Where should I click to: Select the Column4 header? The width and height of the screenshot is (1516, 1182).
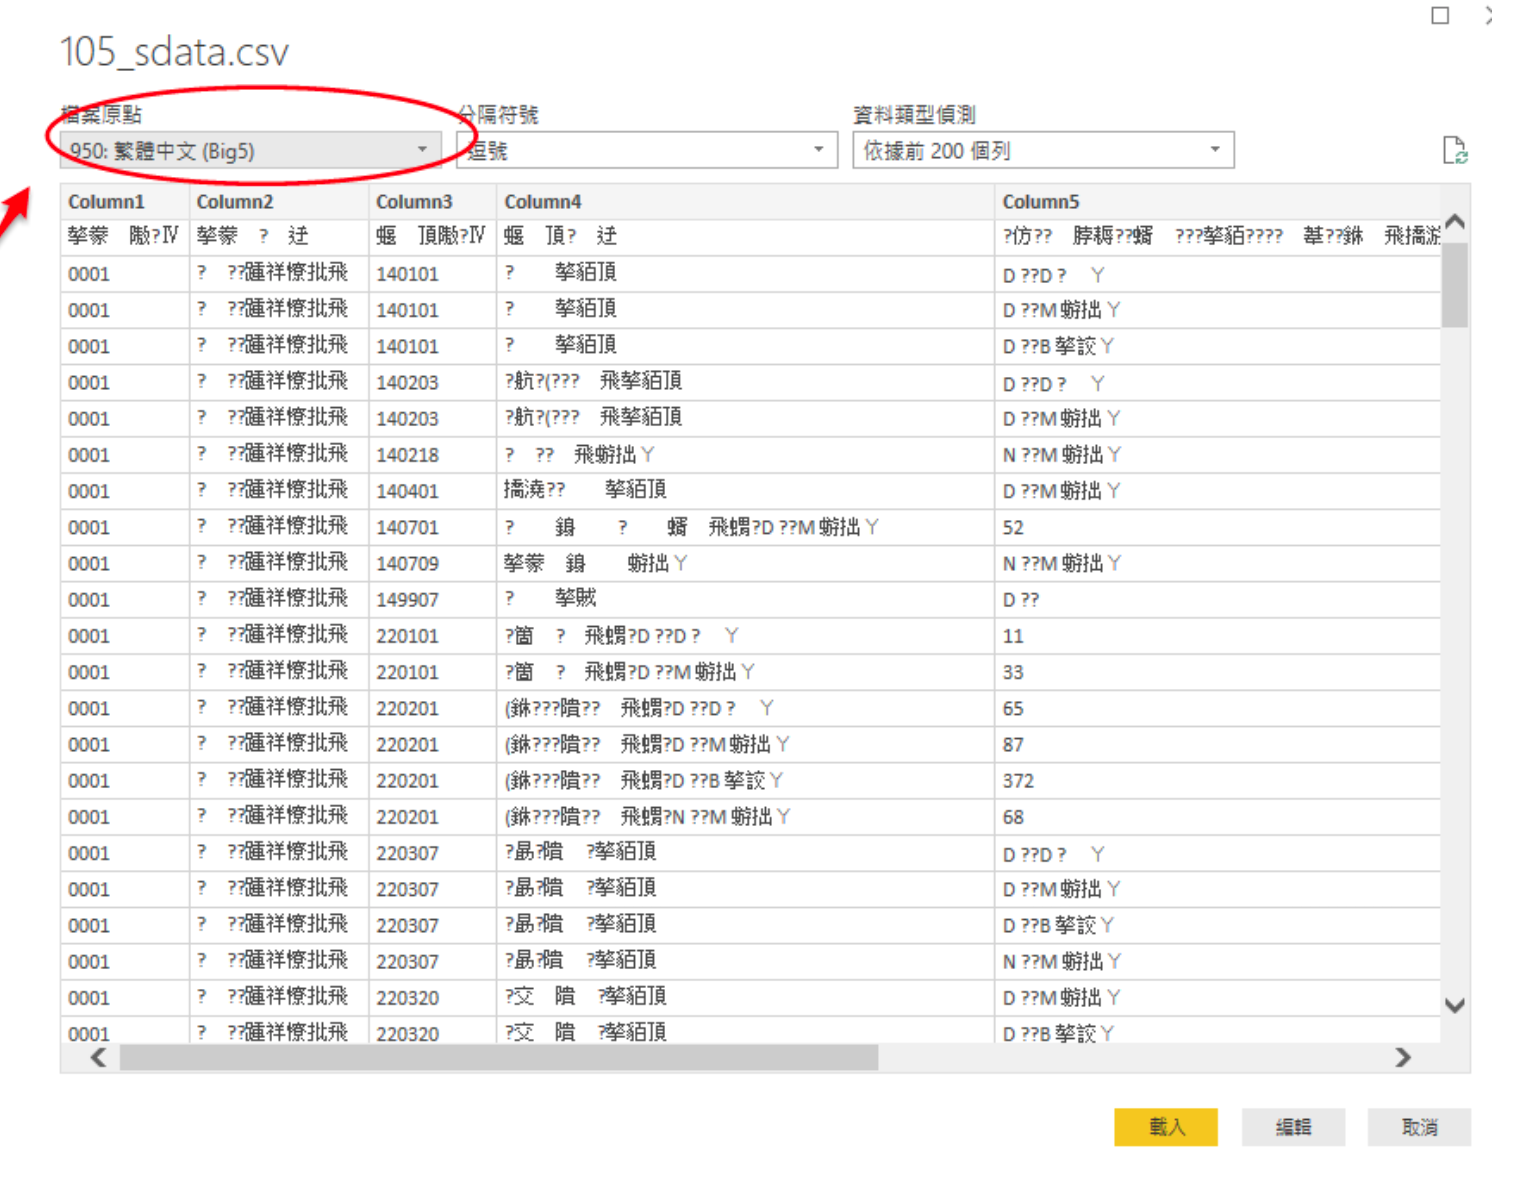point(745,202)
